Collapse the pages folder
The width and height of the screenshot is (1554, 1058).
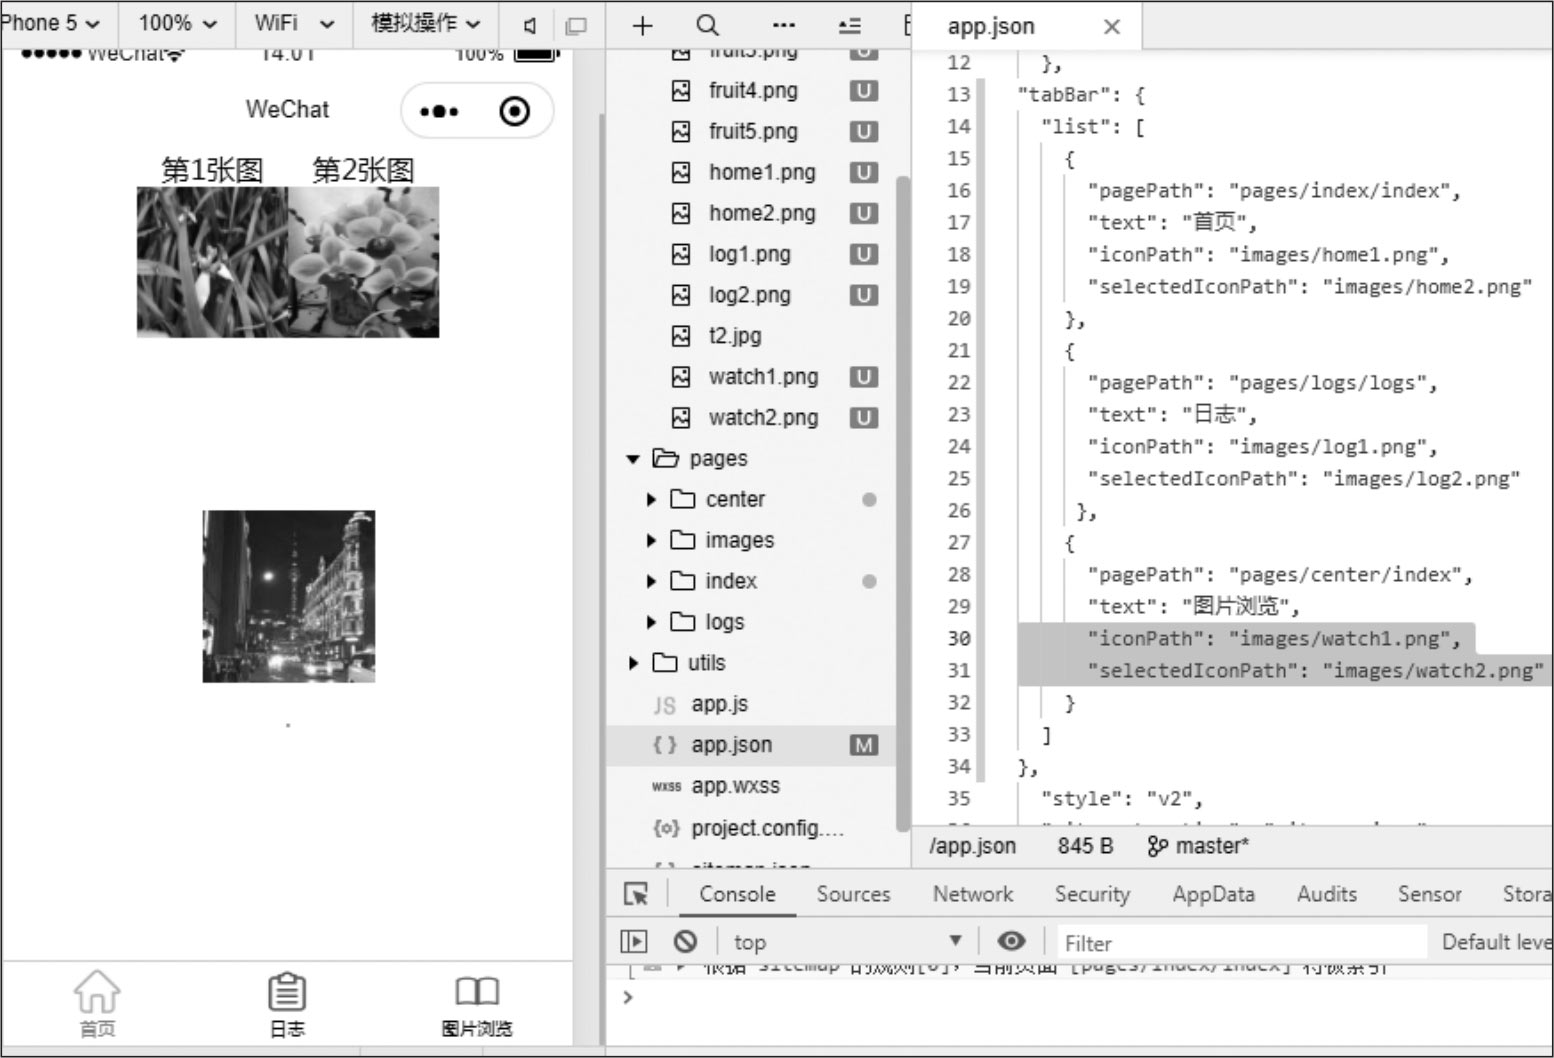[632, 459]
